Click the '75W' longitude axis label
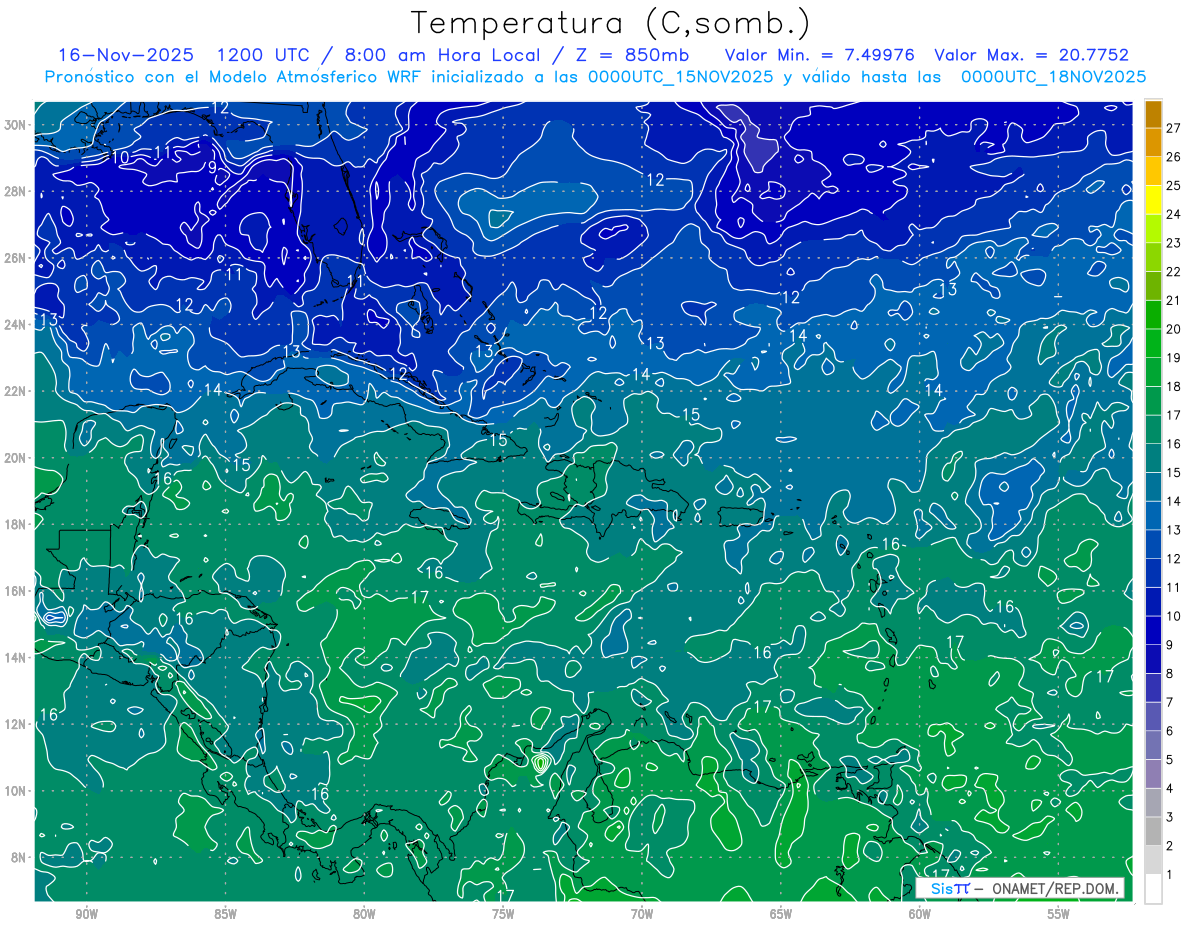This screenshot has height=927, width=1200. (504, 914)
